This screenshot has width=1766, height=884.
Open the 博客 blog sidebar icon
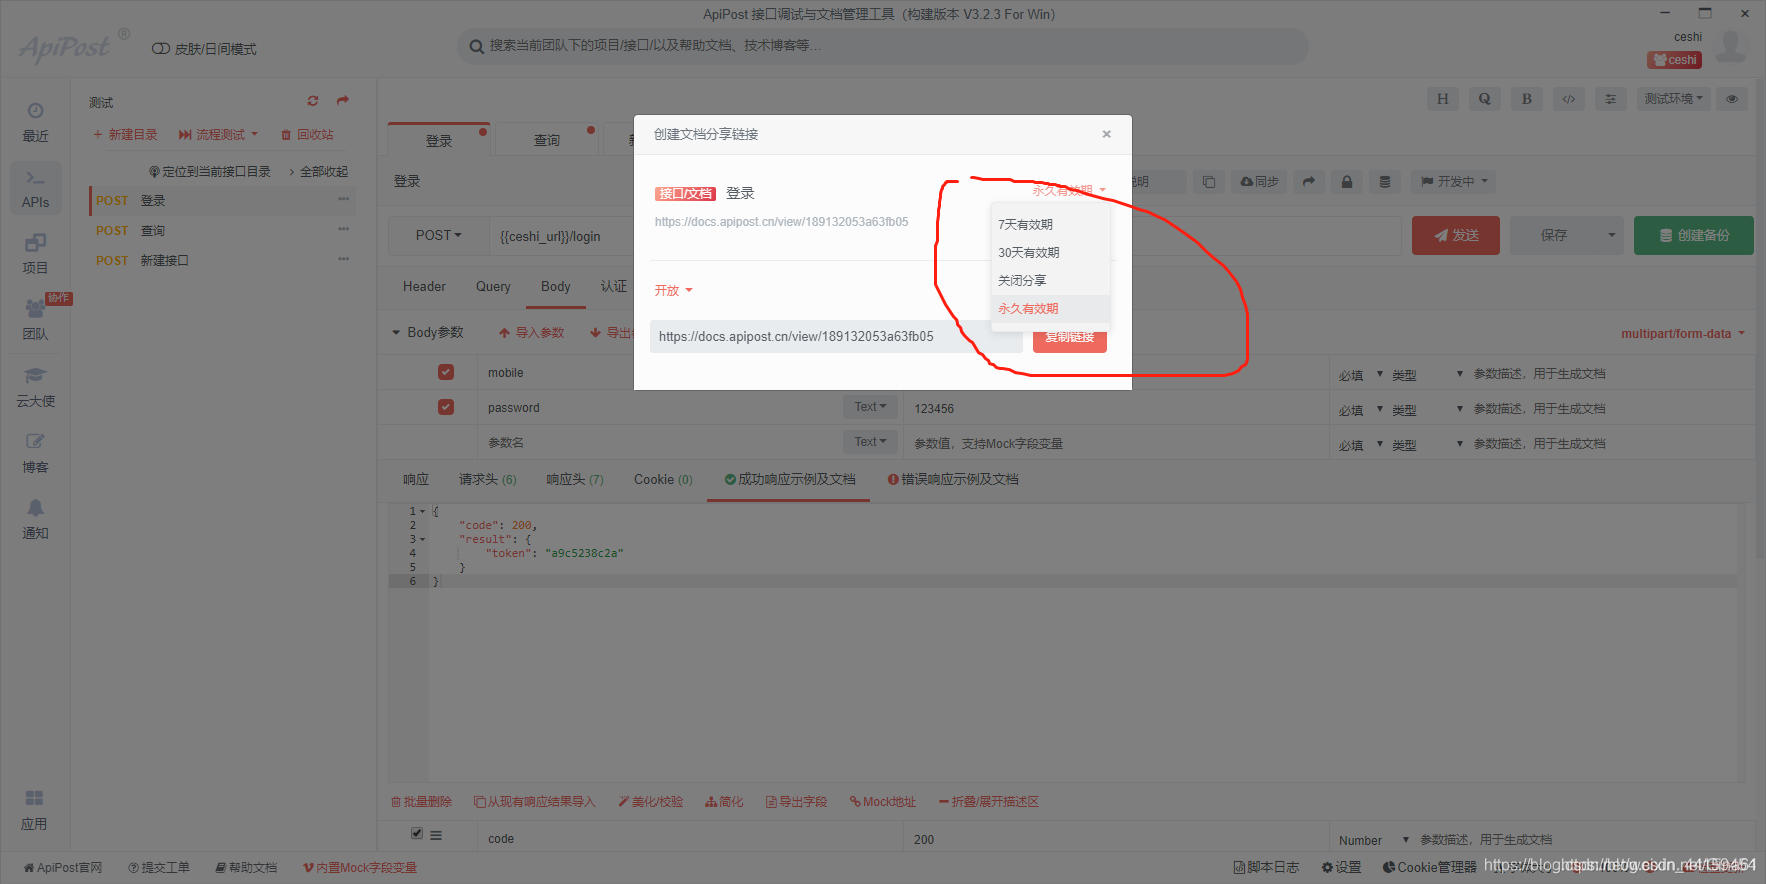click(x=35, y=453)
